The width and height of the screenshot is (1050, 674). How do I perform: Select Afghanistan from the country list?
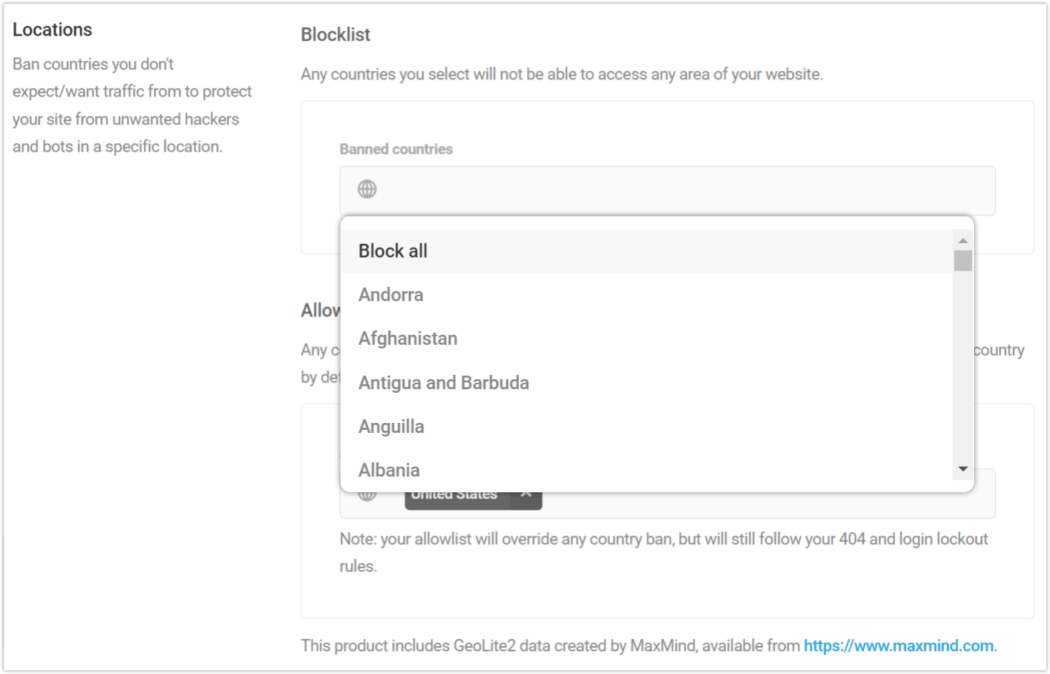click(407, 338)
